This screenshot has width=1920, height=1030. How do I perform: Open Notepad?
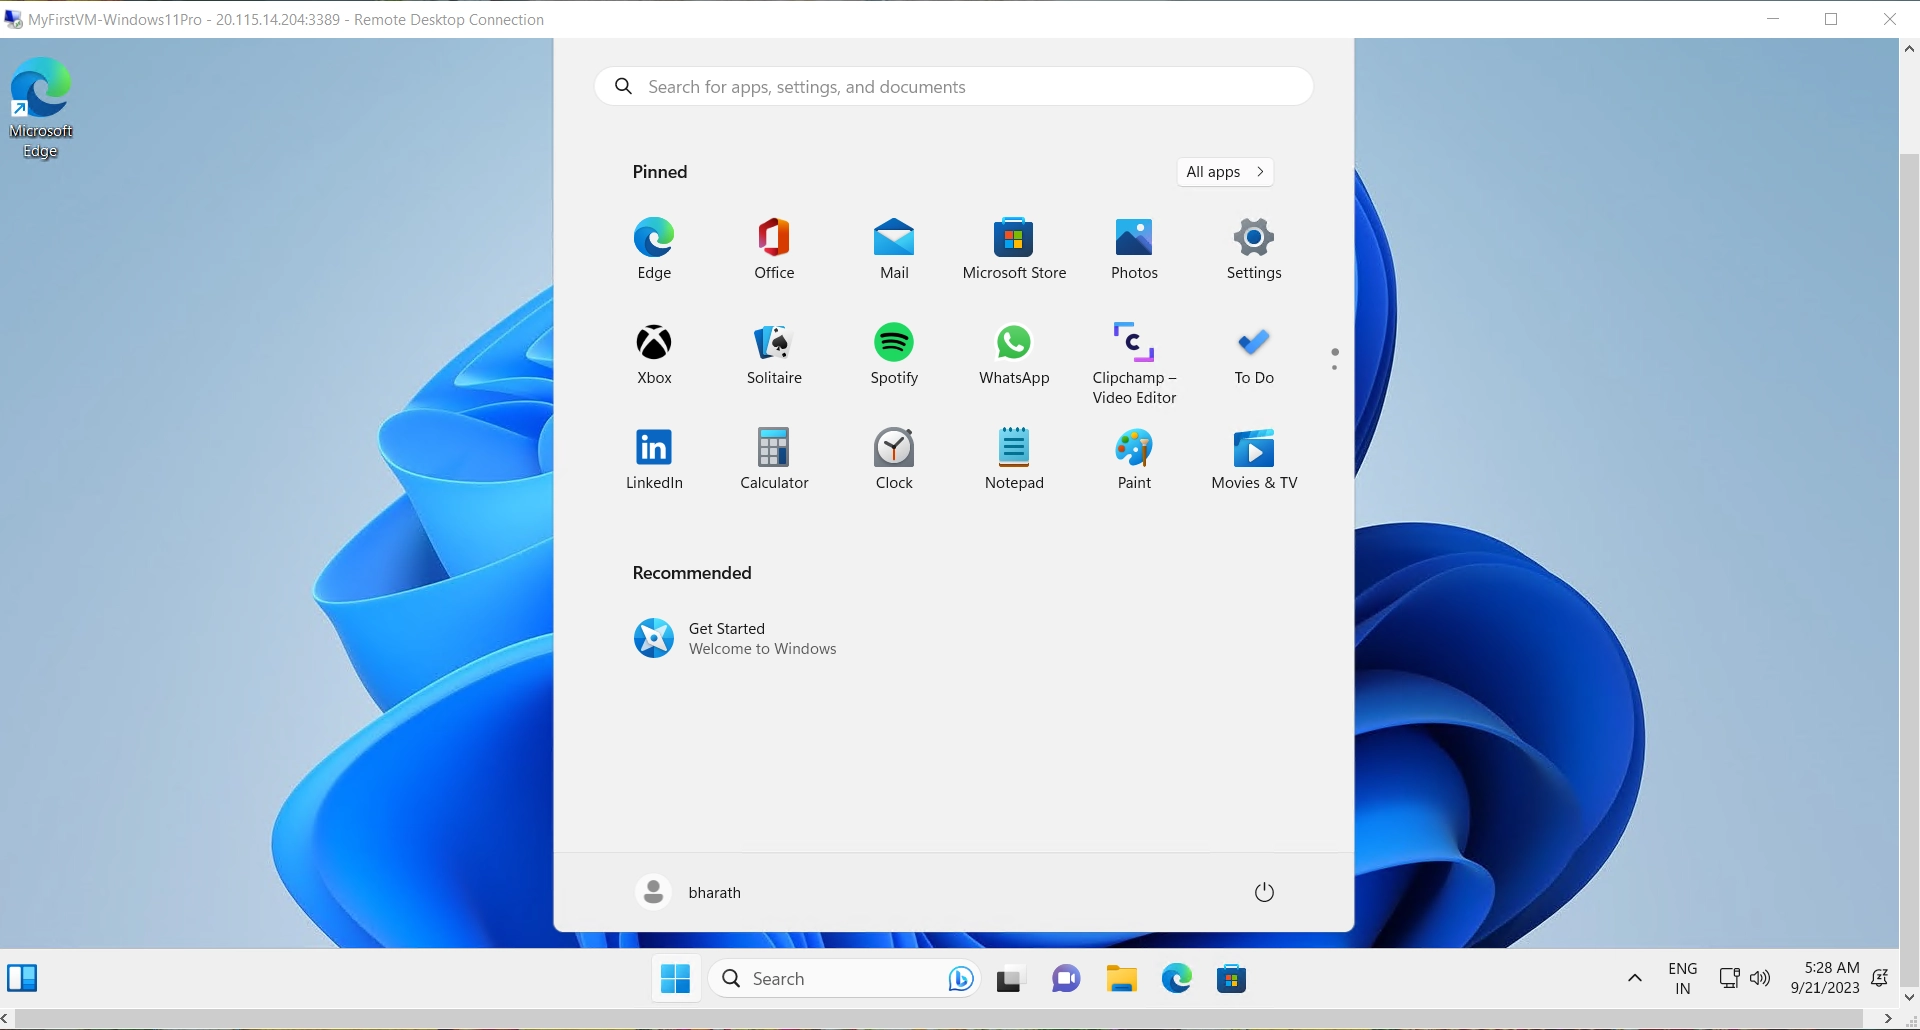[x=1014, y=459]
